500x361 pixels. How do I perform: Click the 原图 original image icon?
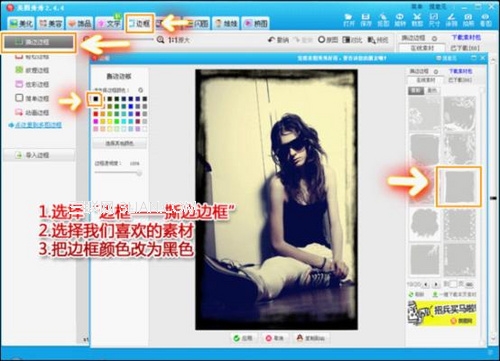[328, 40]
